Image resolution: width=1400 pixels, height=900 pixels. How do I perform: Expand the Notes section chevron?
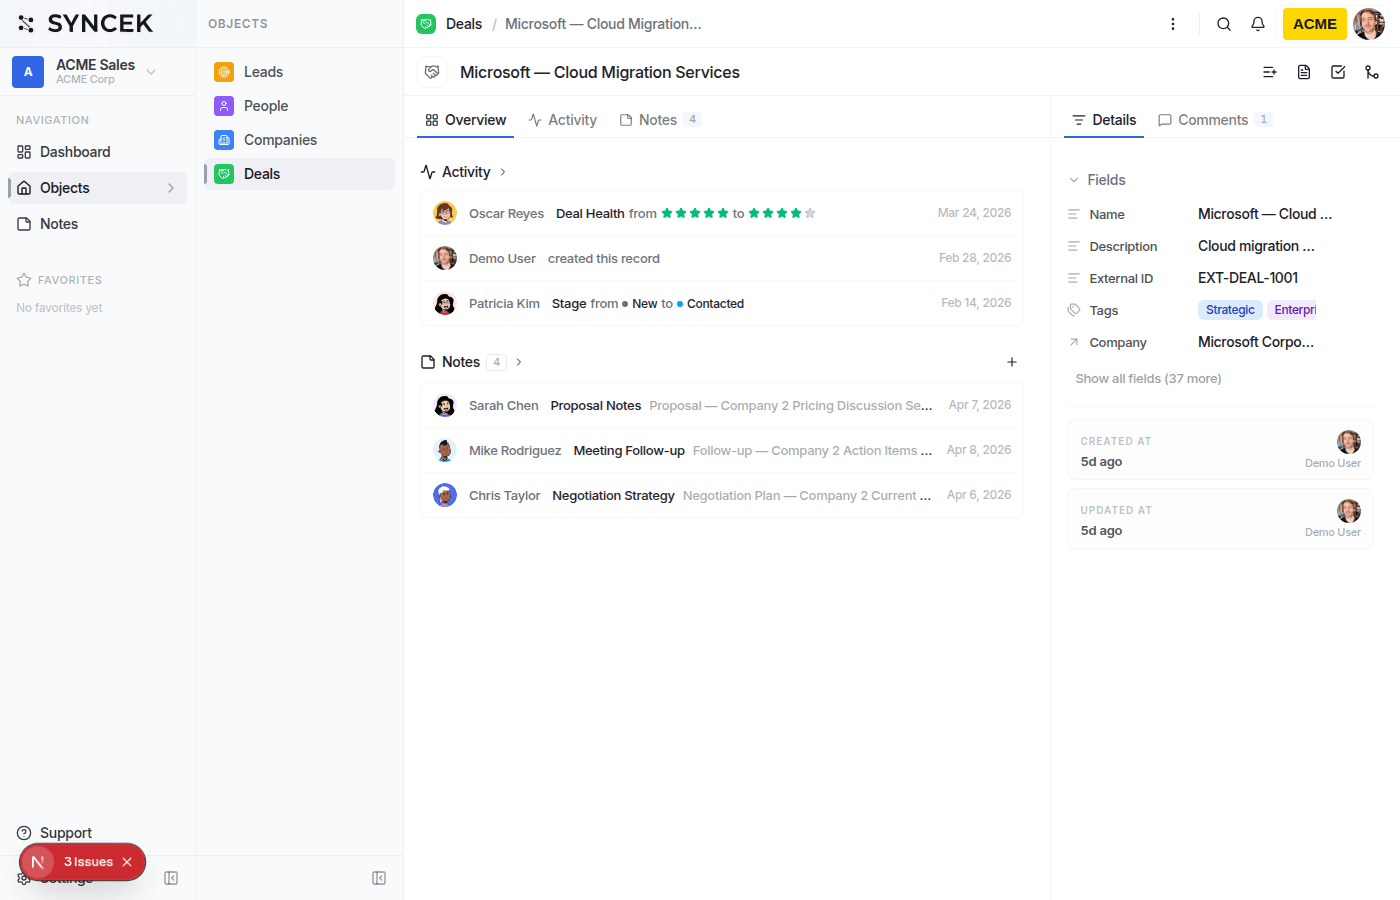[519, 362]
